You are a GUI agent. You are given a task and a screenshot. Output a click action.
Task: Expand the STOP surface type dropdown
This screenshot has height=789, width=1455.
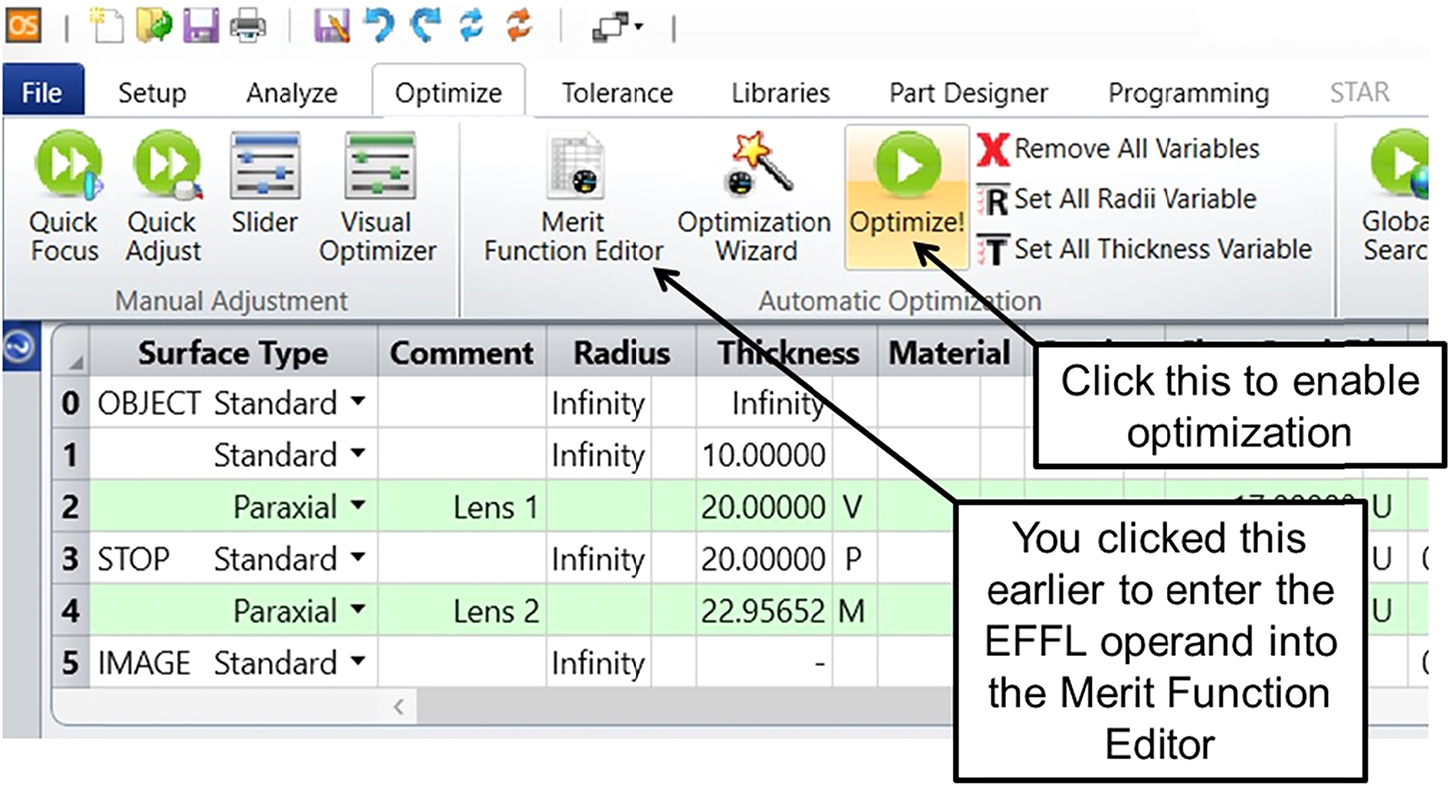click(x=357, y=559)
